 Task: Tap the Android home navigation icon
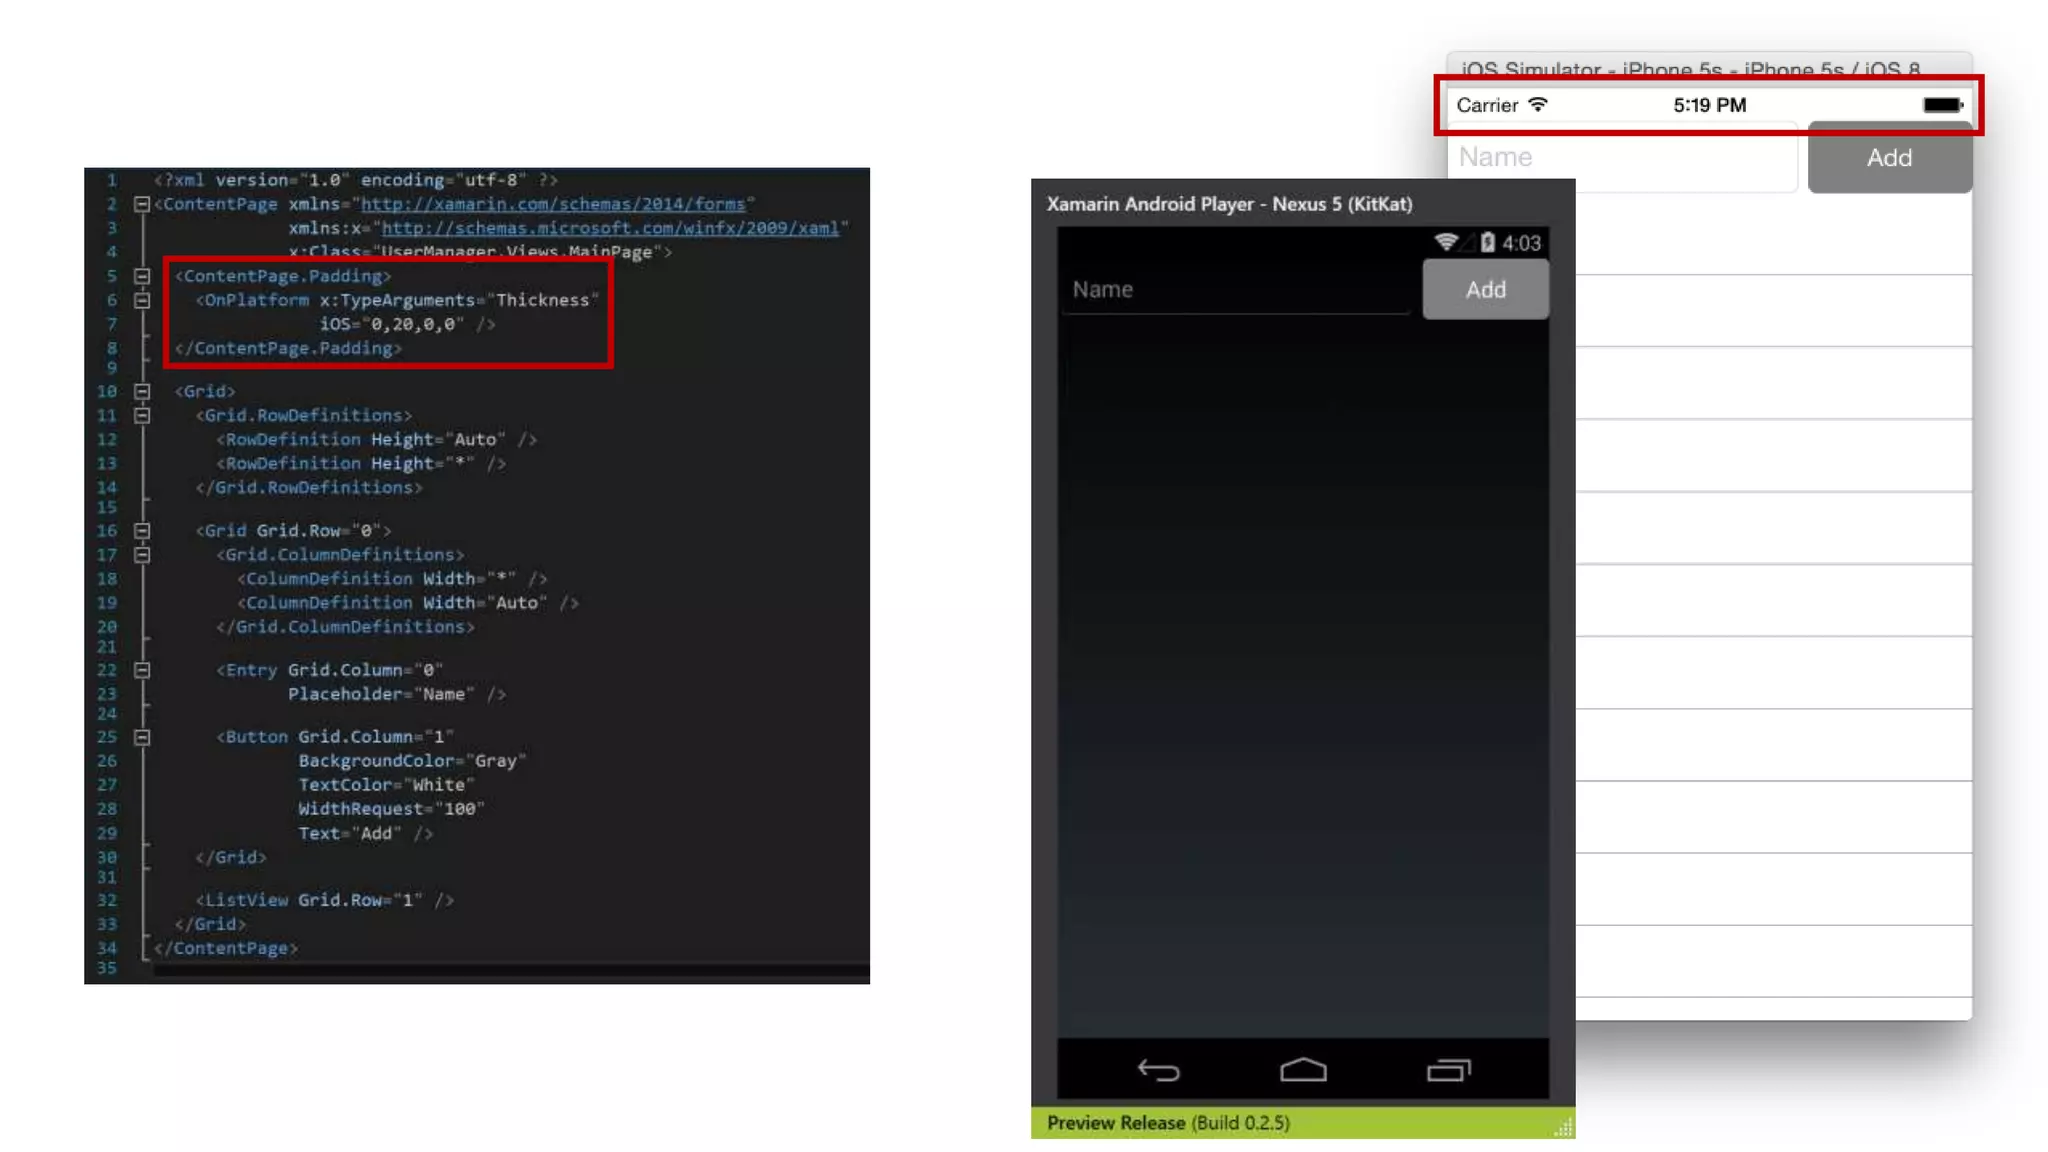[1303, 1070]
